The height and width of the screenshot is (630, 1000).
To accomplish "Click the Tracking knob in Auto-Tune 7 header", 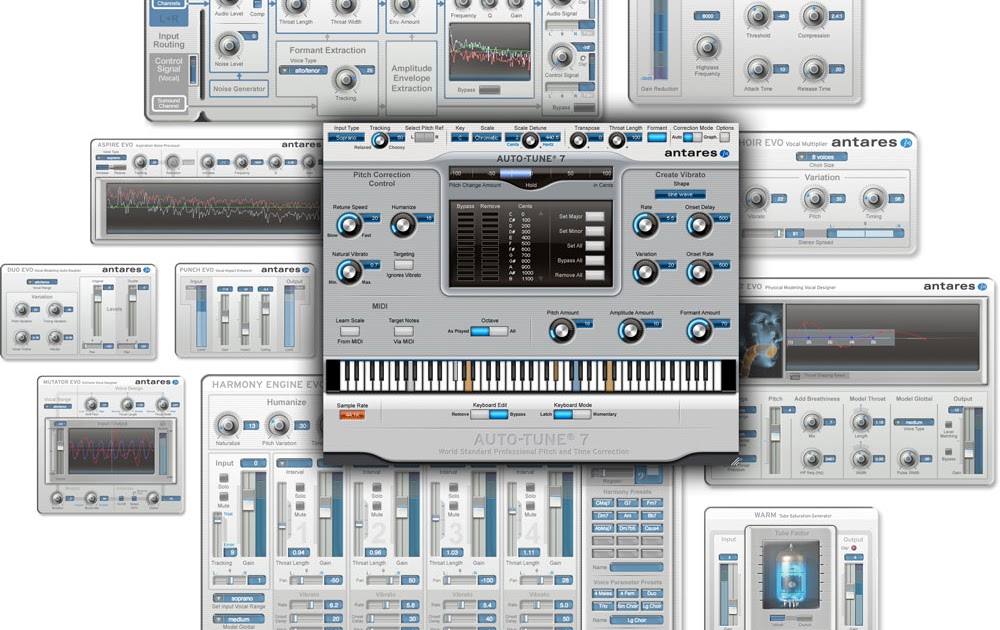I will 379,141.
